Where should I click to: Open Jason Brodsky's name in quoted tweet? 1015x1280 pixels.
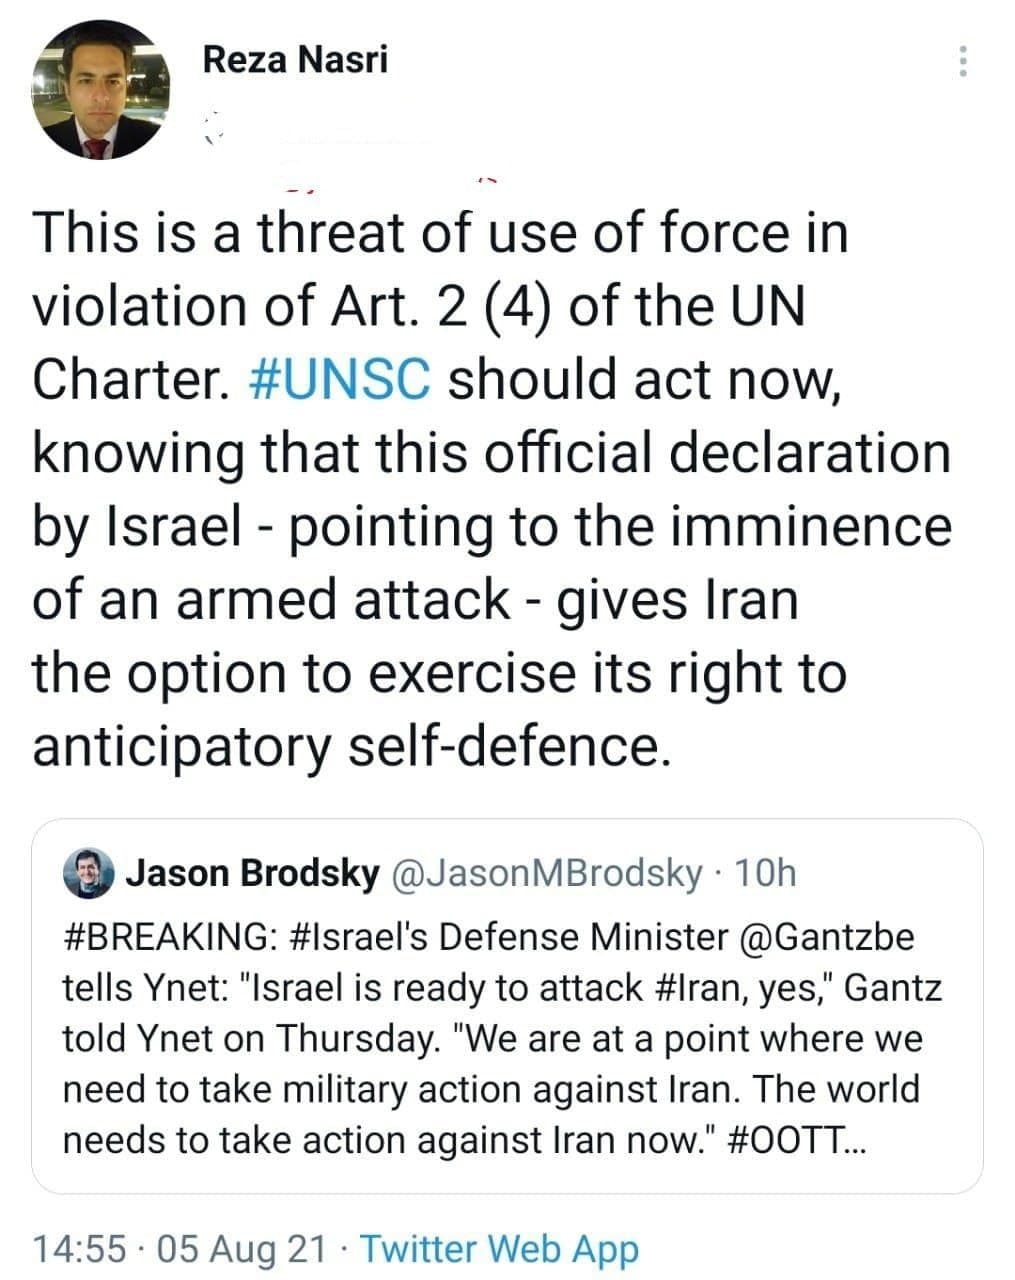tap(253, 874)
